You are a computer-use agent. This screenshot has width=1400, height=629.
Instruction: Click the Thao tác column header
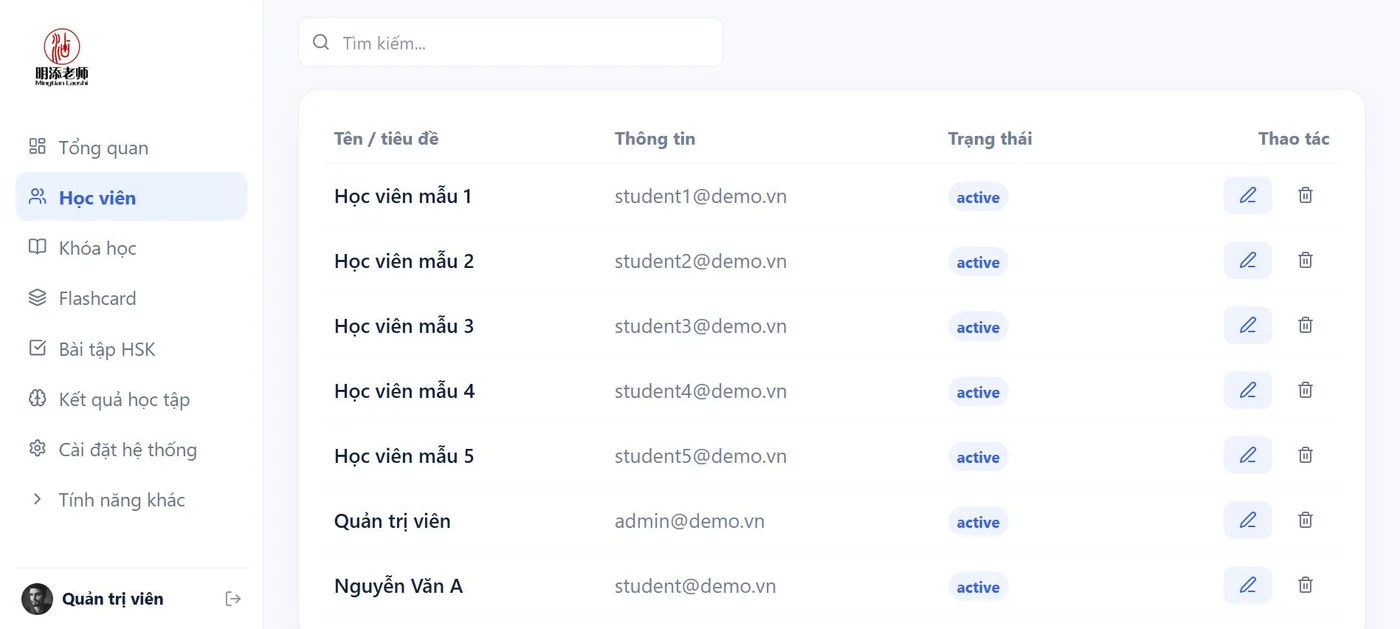click(1294, 138)
